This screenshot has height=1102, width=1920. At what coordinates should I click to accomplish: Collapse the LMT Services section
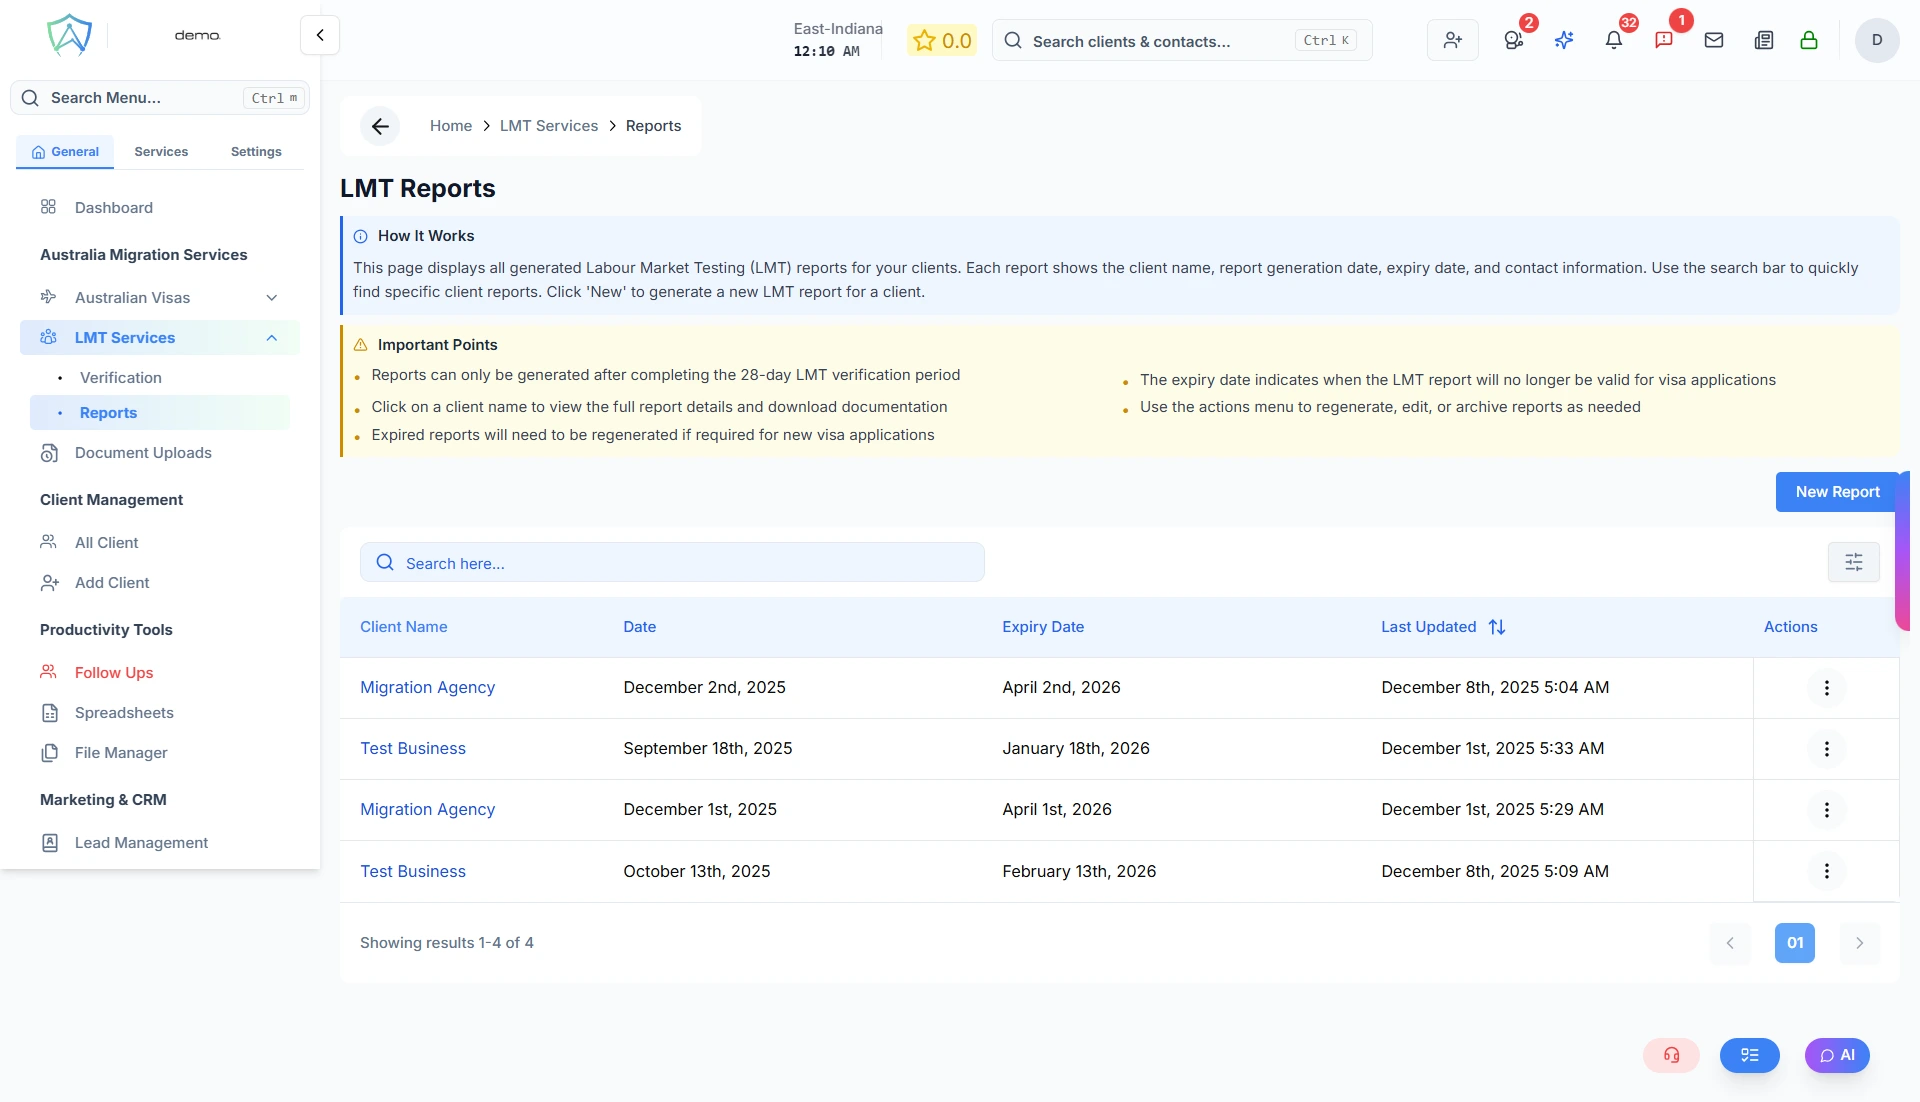(271, 338)
